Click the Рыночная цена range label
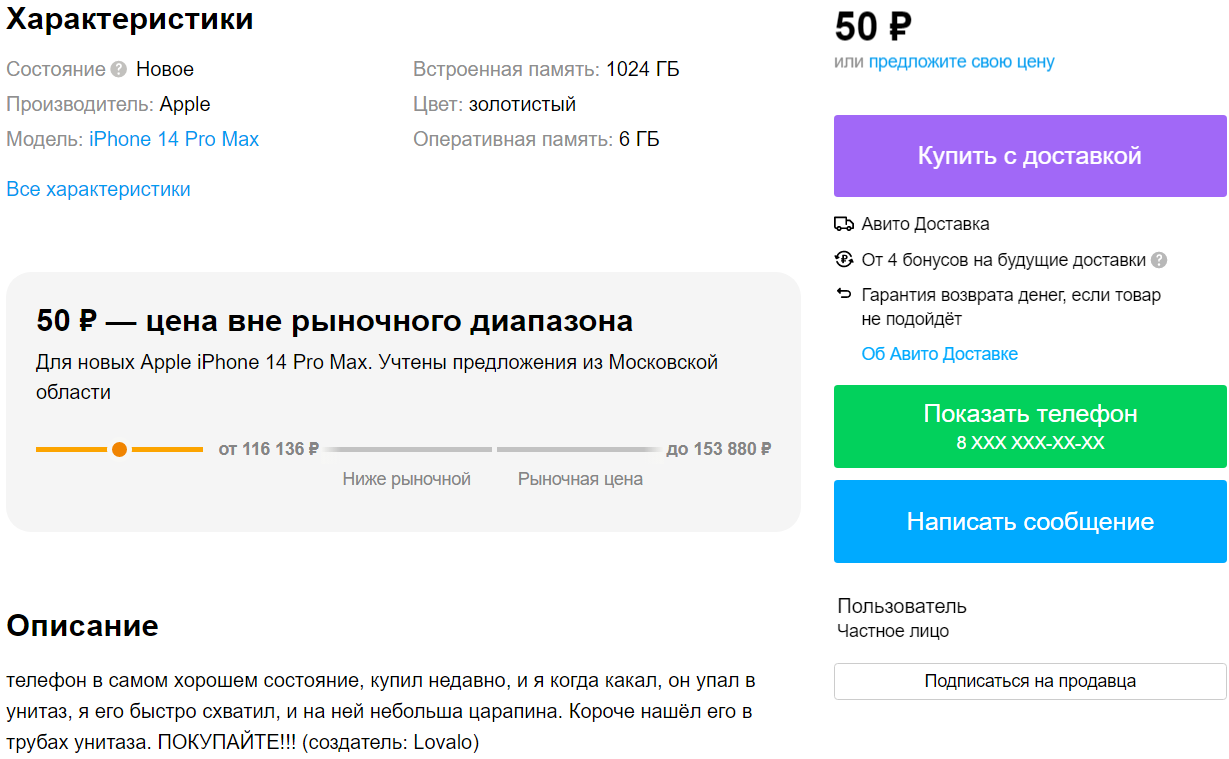Viewport: 1229px width, 759px height. point(580,479)
